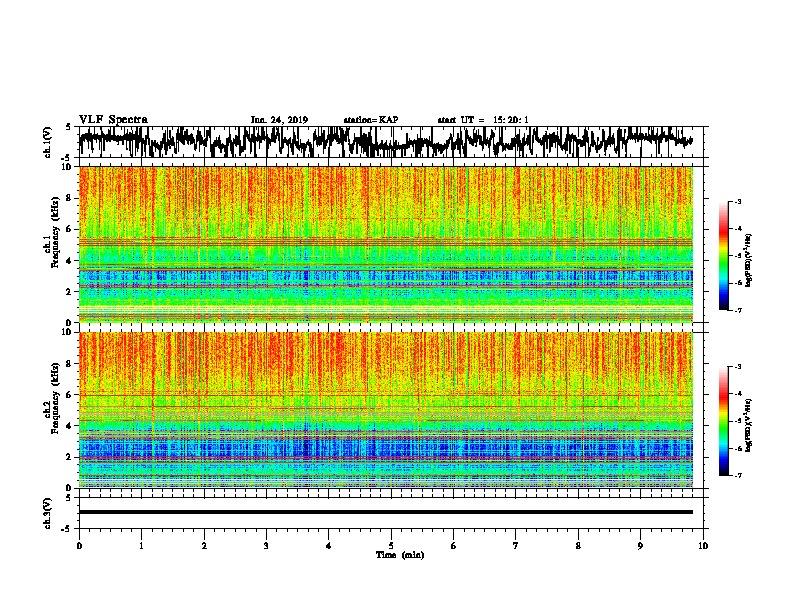Click the ch.2 frequency axis "8" tick label
This screenshot has width=792, height=612.
click(x=70, y=364)
